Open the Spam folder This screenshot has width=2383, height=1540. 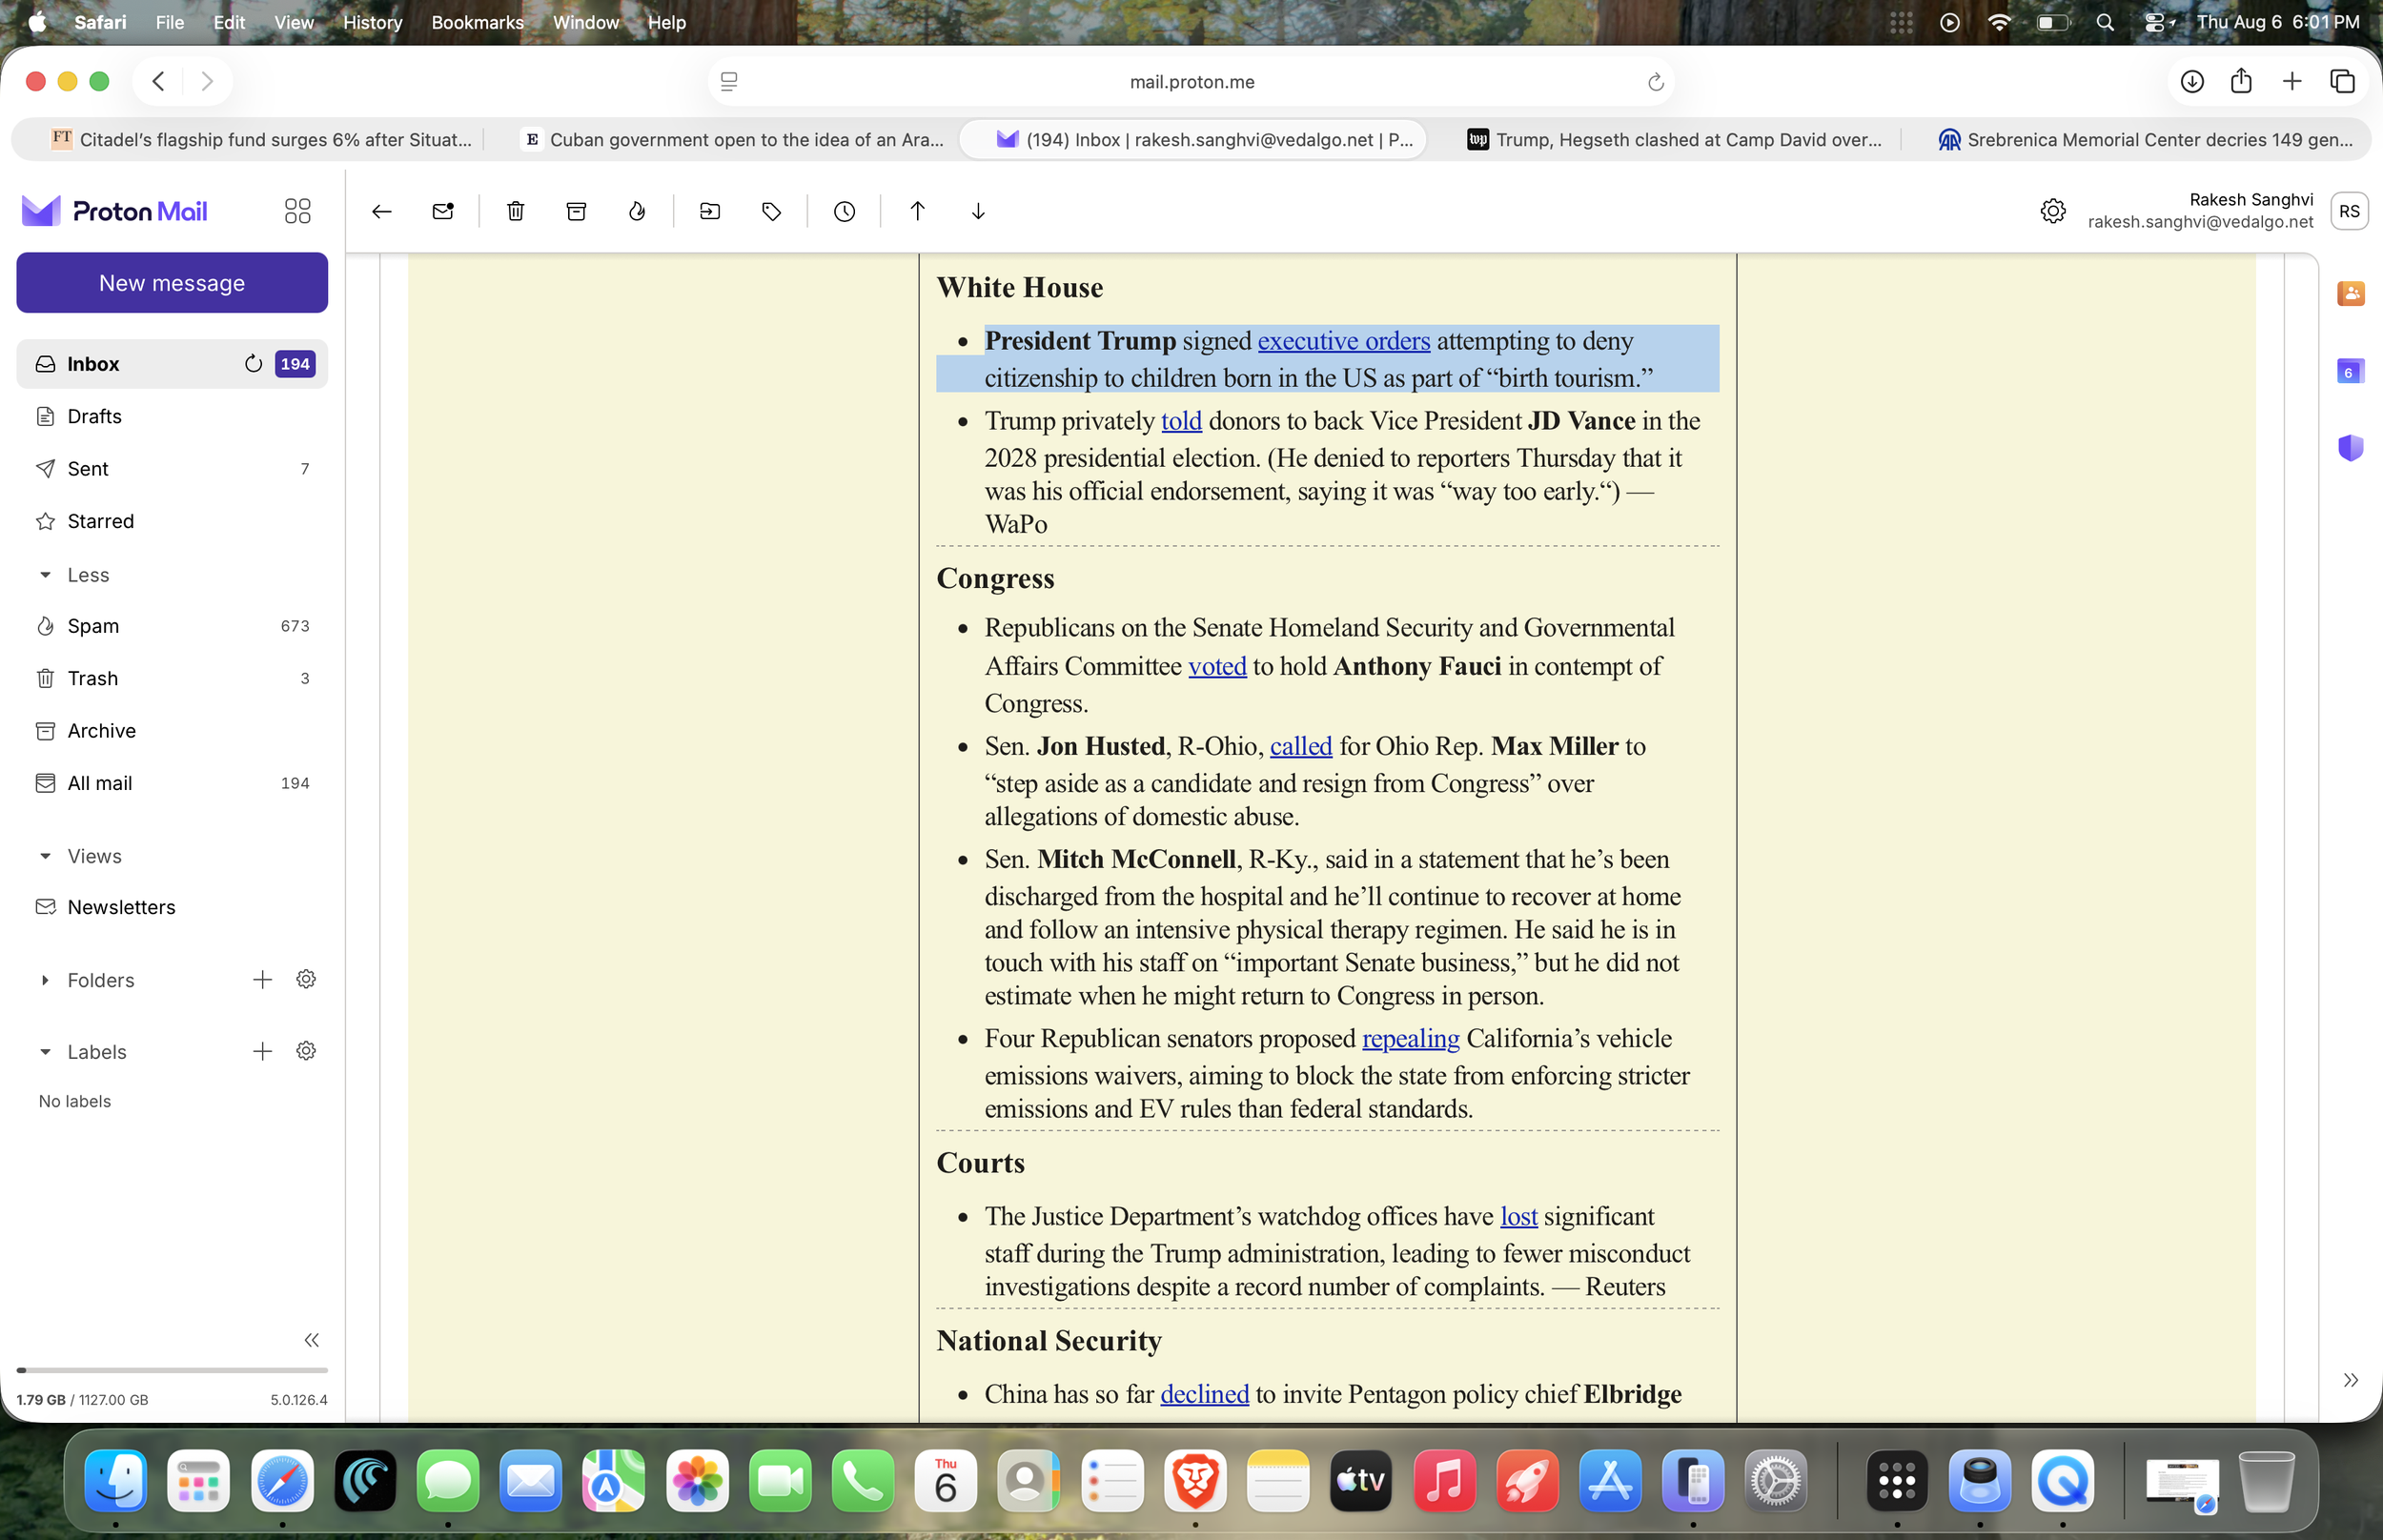click(172, 626)
